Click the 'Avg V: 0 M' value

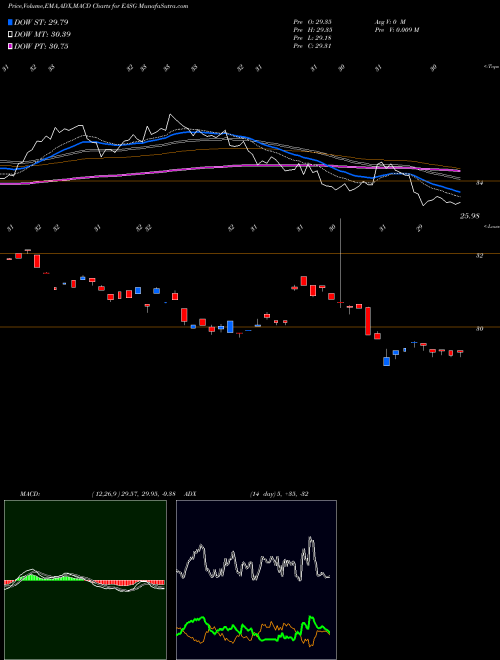click(x=390, y=22)
